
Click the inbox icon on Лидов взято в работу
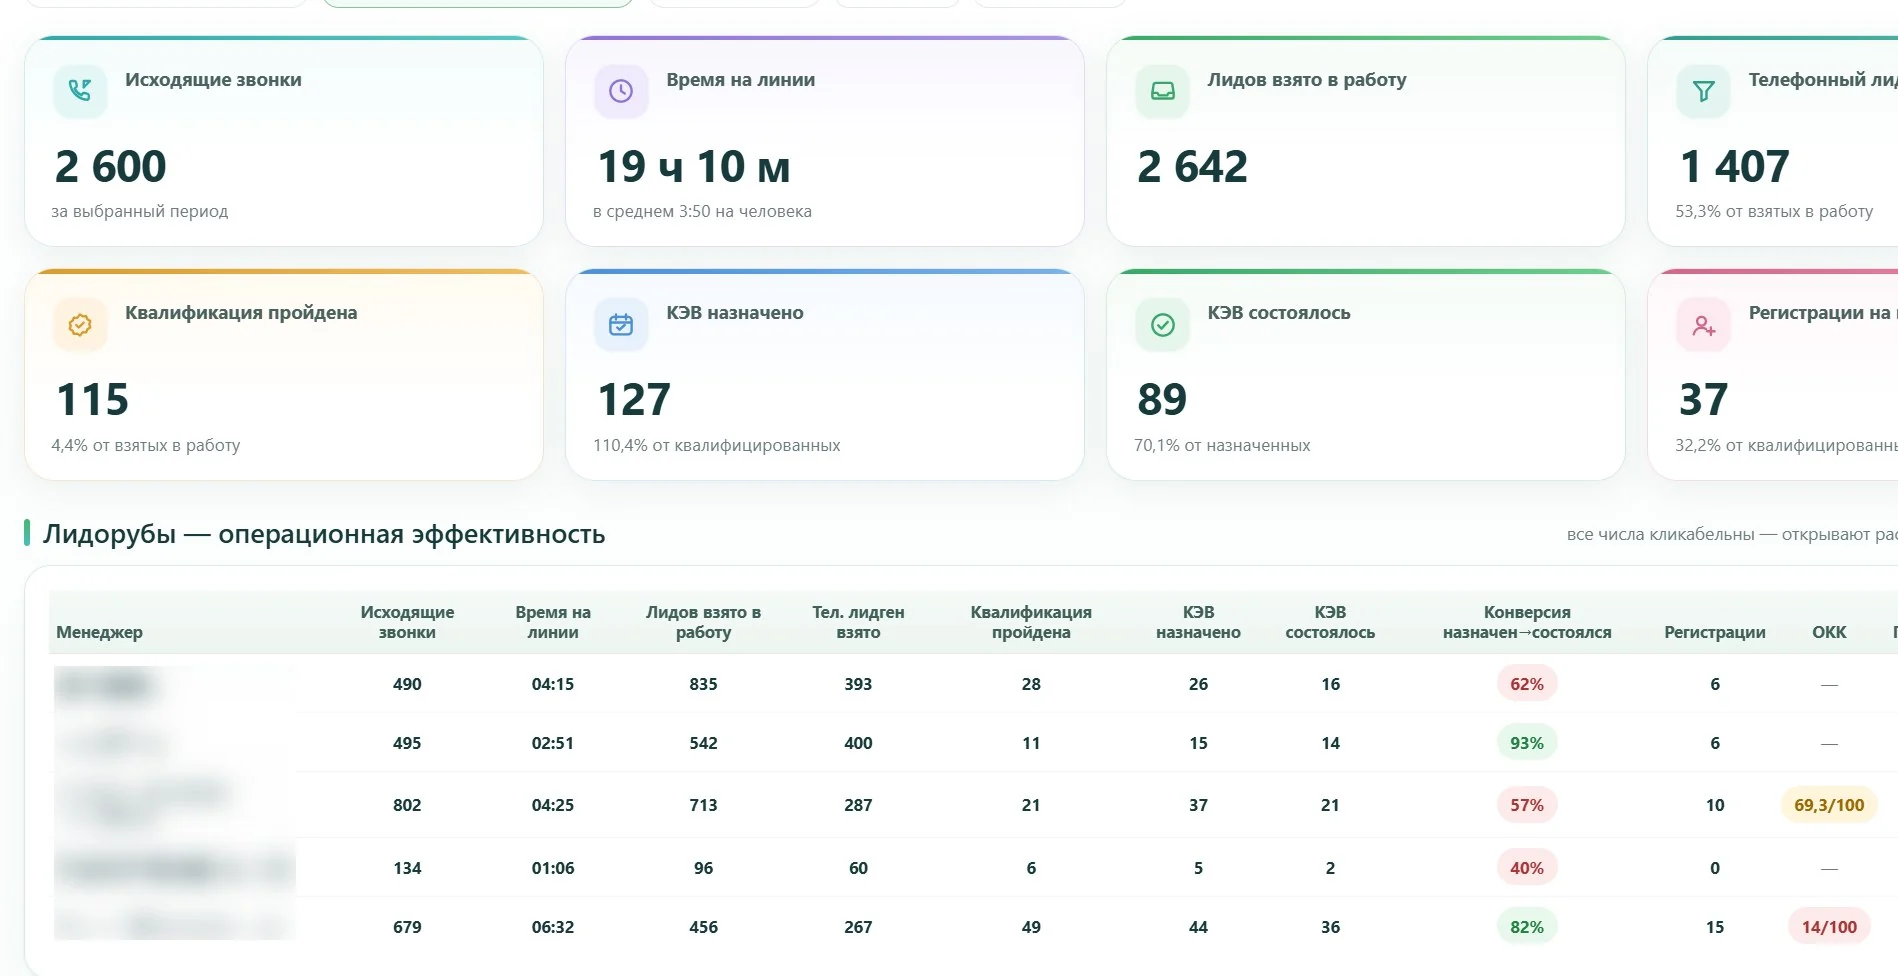(x=1162, y=91)
